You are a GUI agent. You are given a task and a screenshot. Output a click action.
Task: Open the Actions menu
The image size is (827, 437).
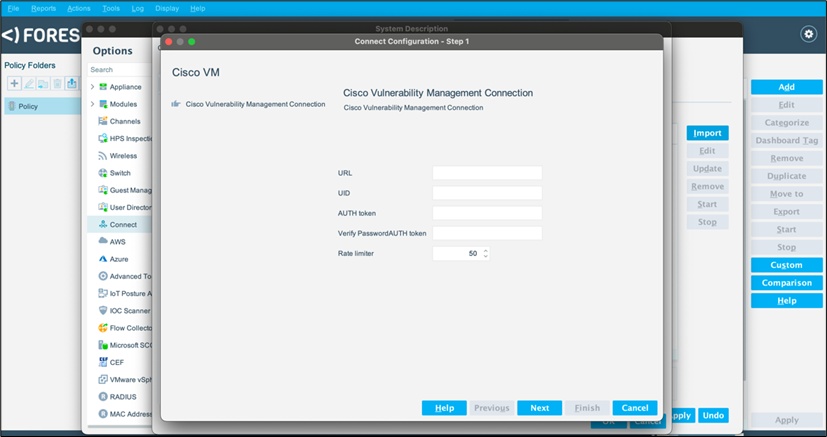coord(79,8)
